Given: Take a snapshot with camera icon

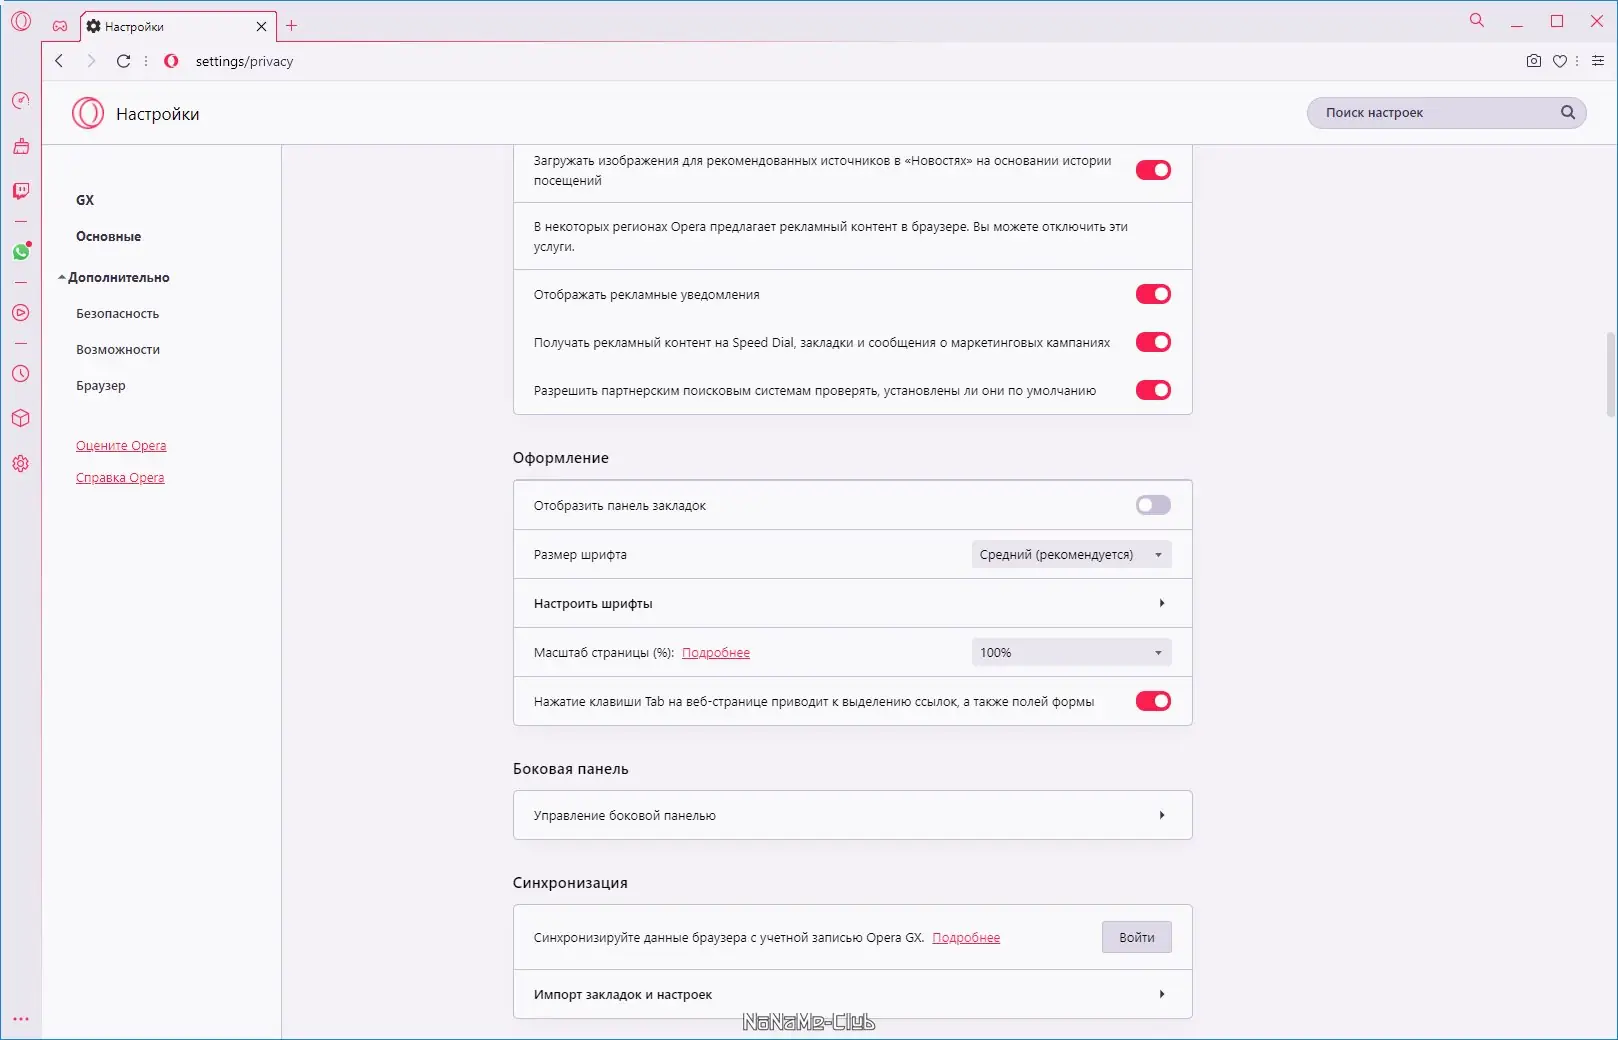Looking at the screenshot, I should (x=1533, y=61).
